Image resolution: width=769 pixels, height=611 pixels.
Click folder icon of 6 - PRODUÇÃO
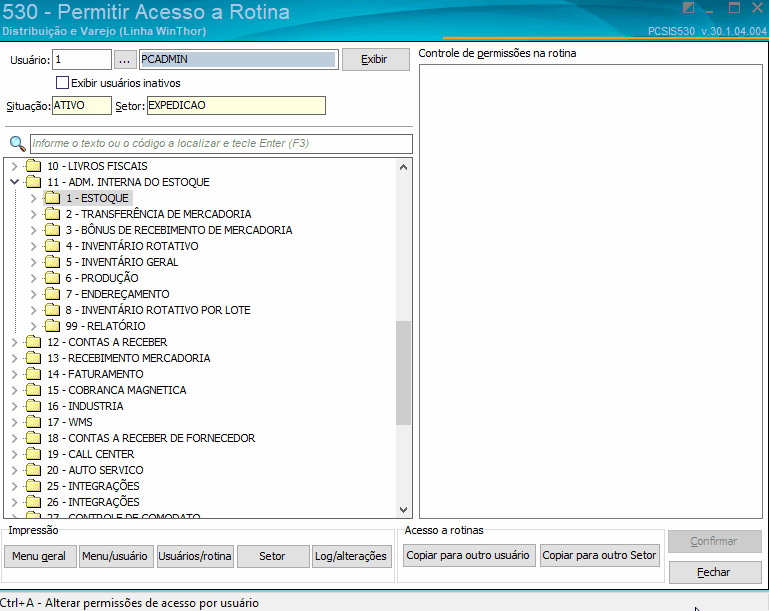[x=52, y=278]
